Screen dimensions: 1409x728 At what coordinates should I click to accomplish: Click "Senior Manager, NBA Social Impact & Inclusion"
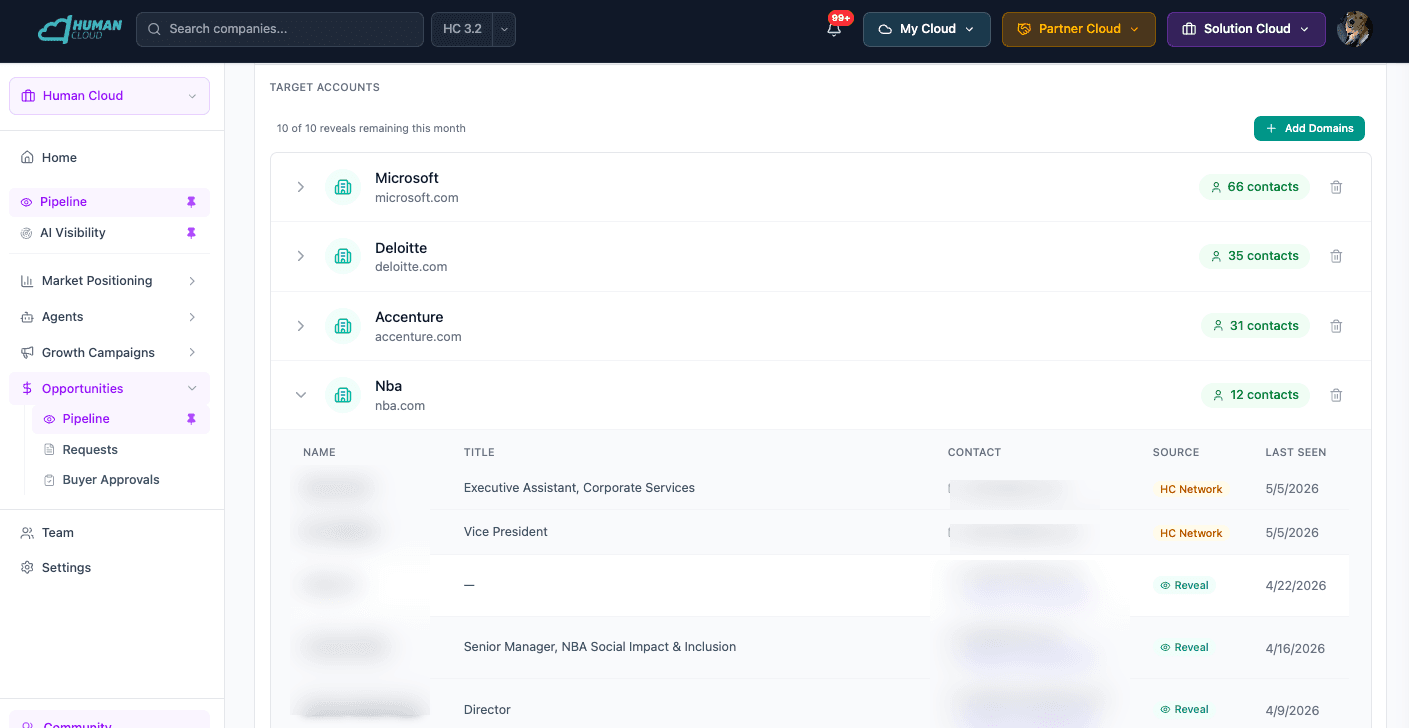coord(600,647)
